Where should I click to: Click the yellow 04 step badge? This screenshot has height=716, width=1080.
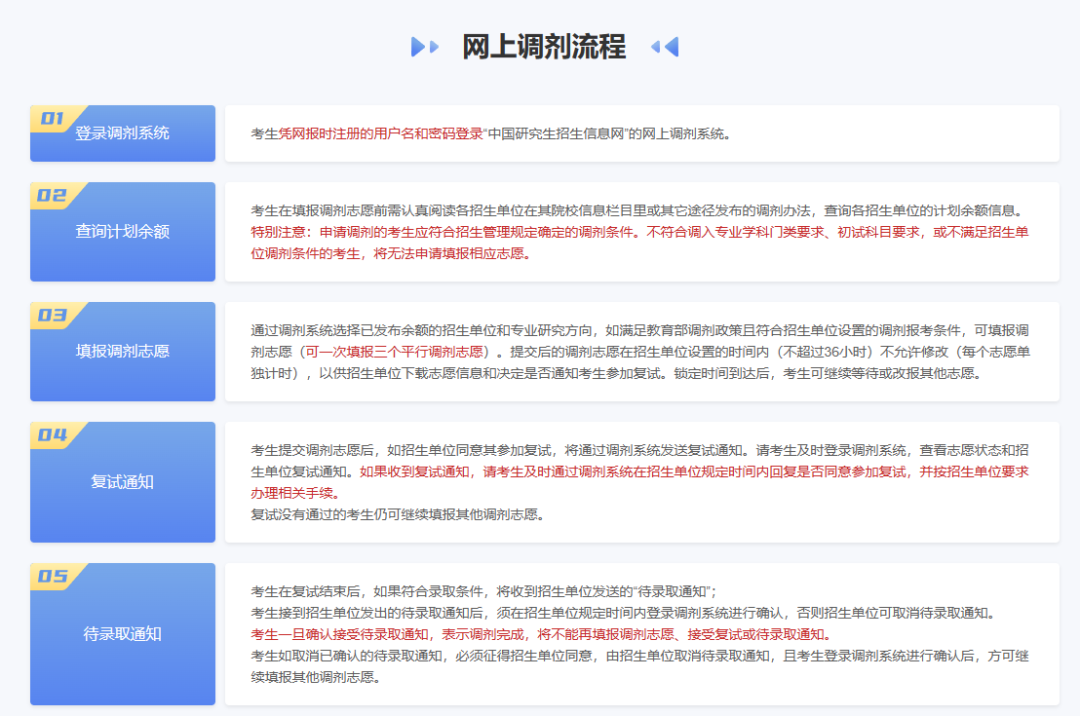pos(53,435)
